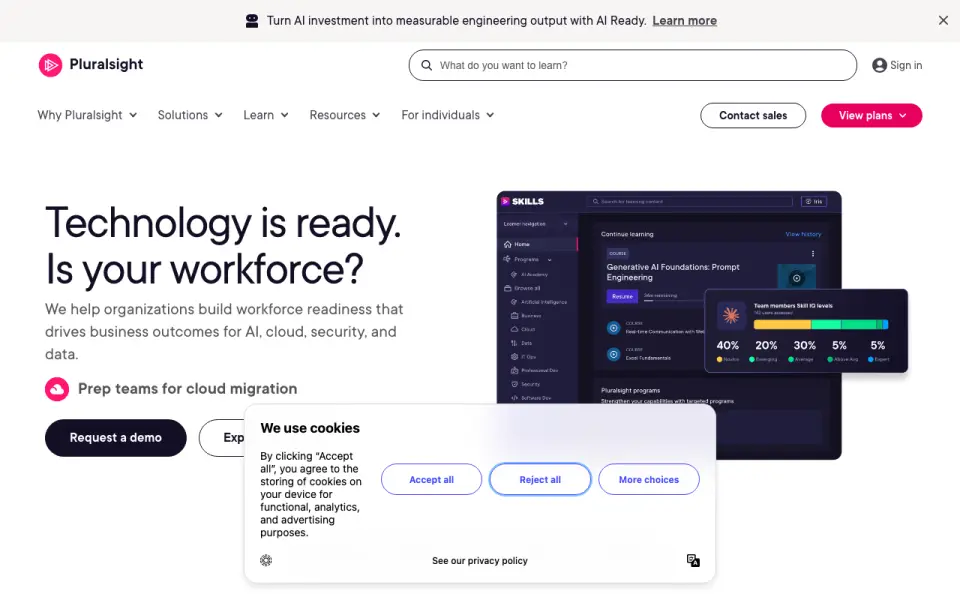Screen dimensions: 960x600
Task: Click the three-dot menu on course card
Action: 812,253
